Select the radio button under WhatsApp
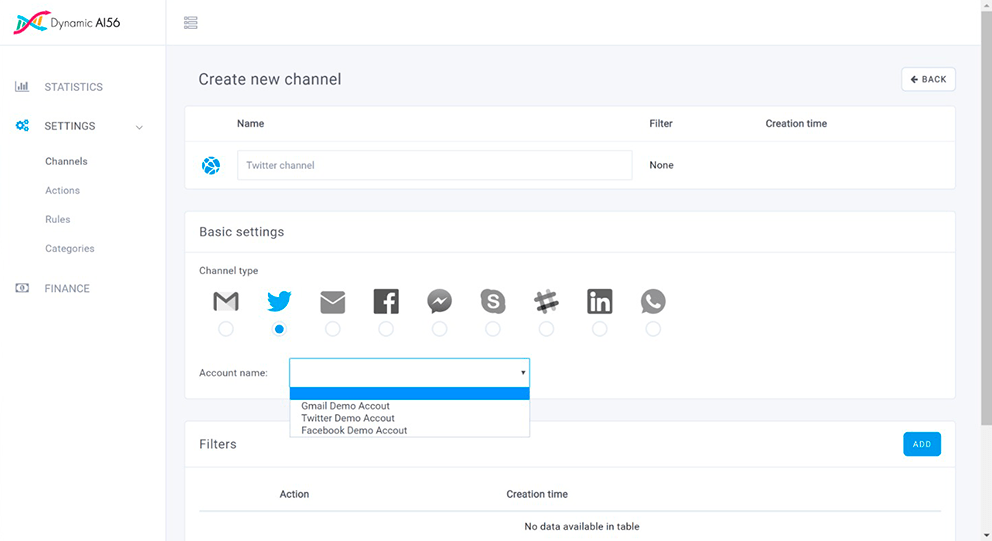 pyautogui.click(x=653, y=329)
